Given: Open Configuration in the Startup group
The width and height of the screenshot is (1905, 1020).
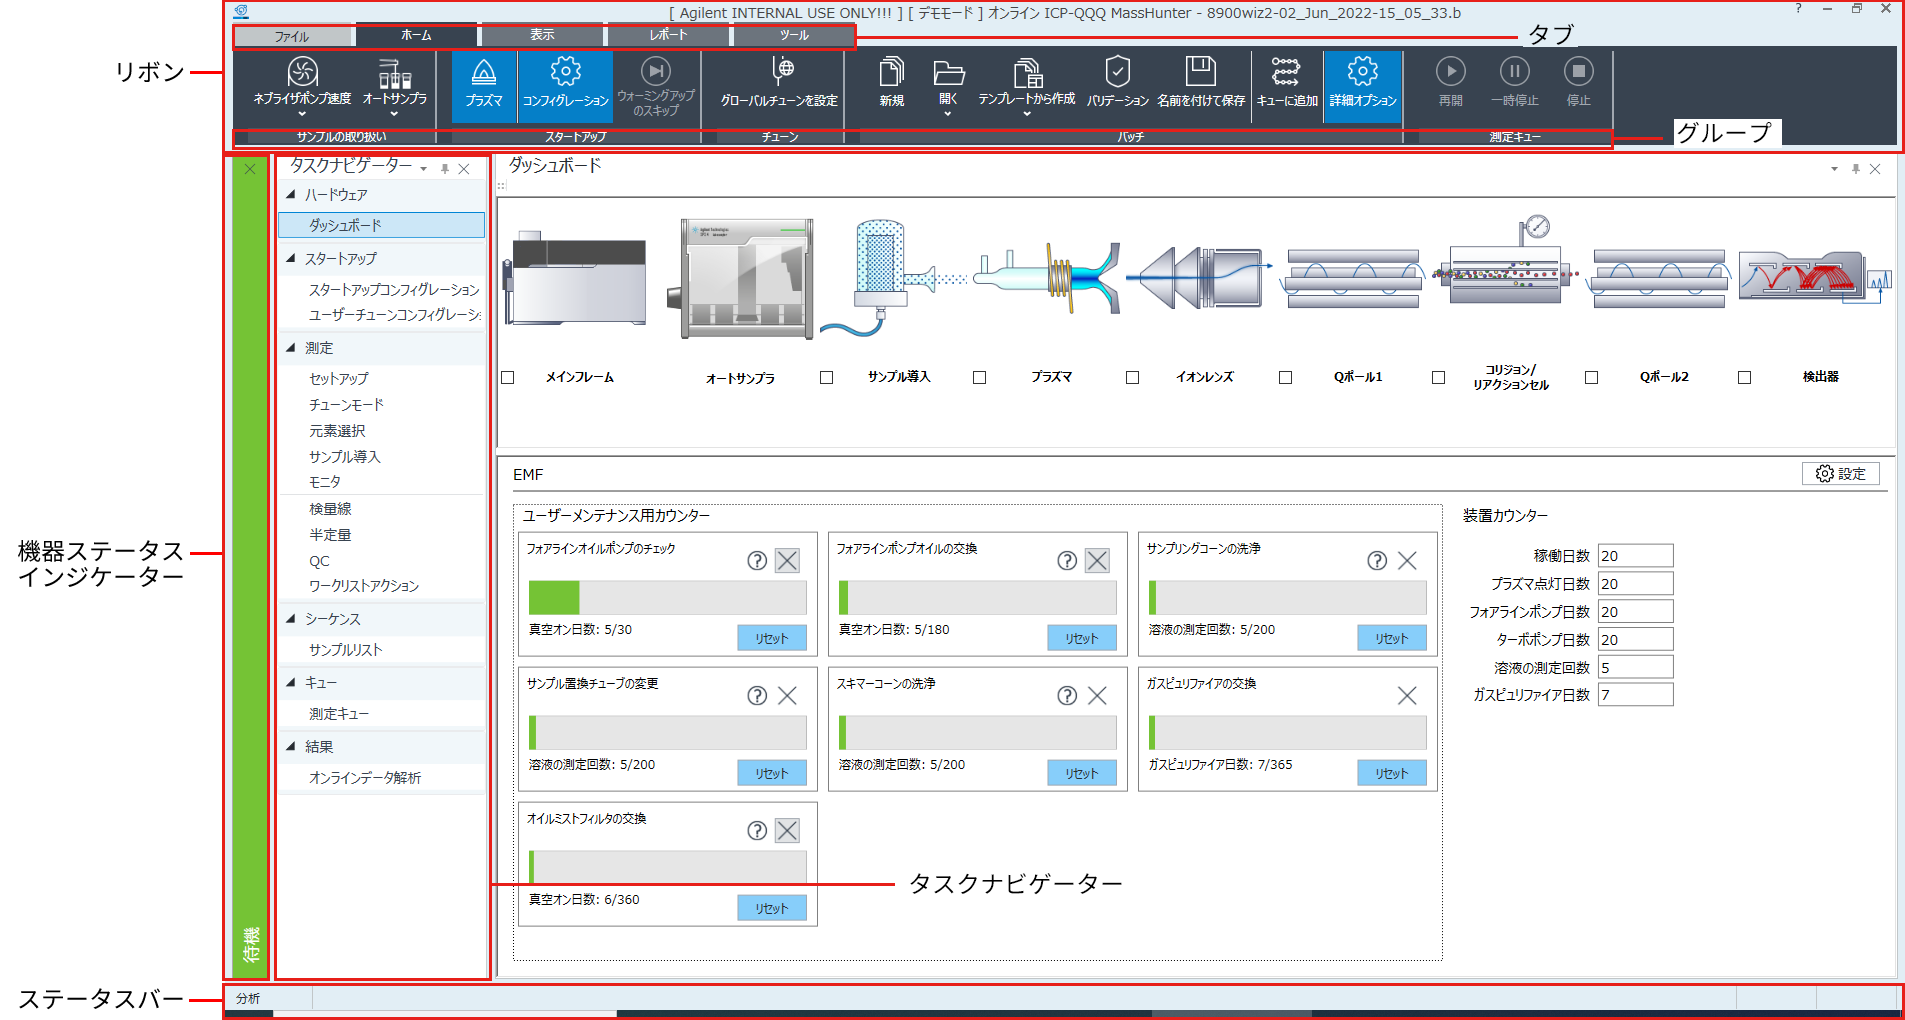Looking at the screenshot, I should [565, 85].
